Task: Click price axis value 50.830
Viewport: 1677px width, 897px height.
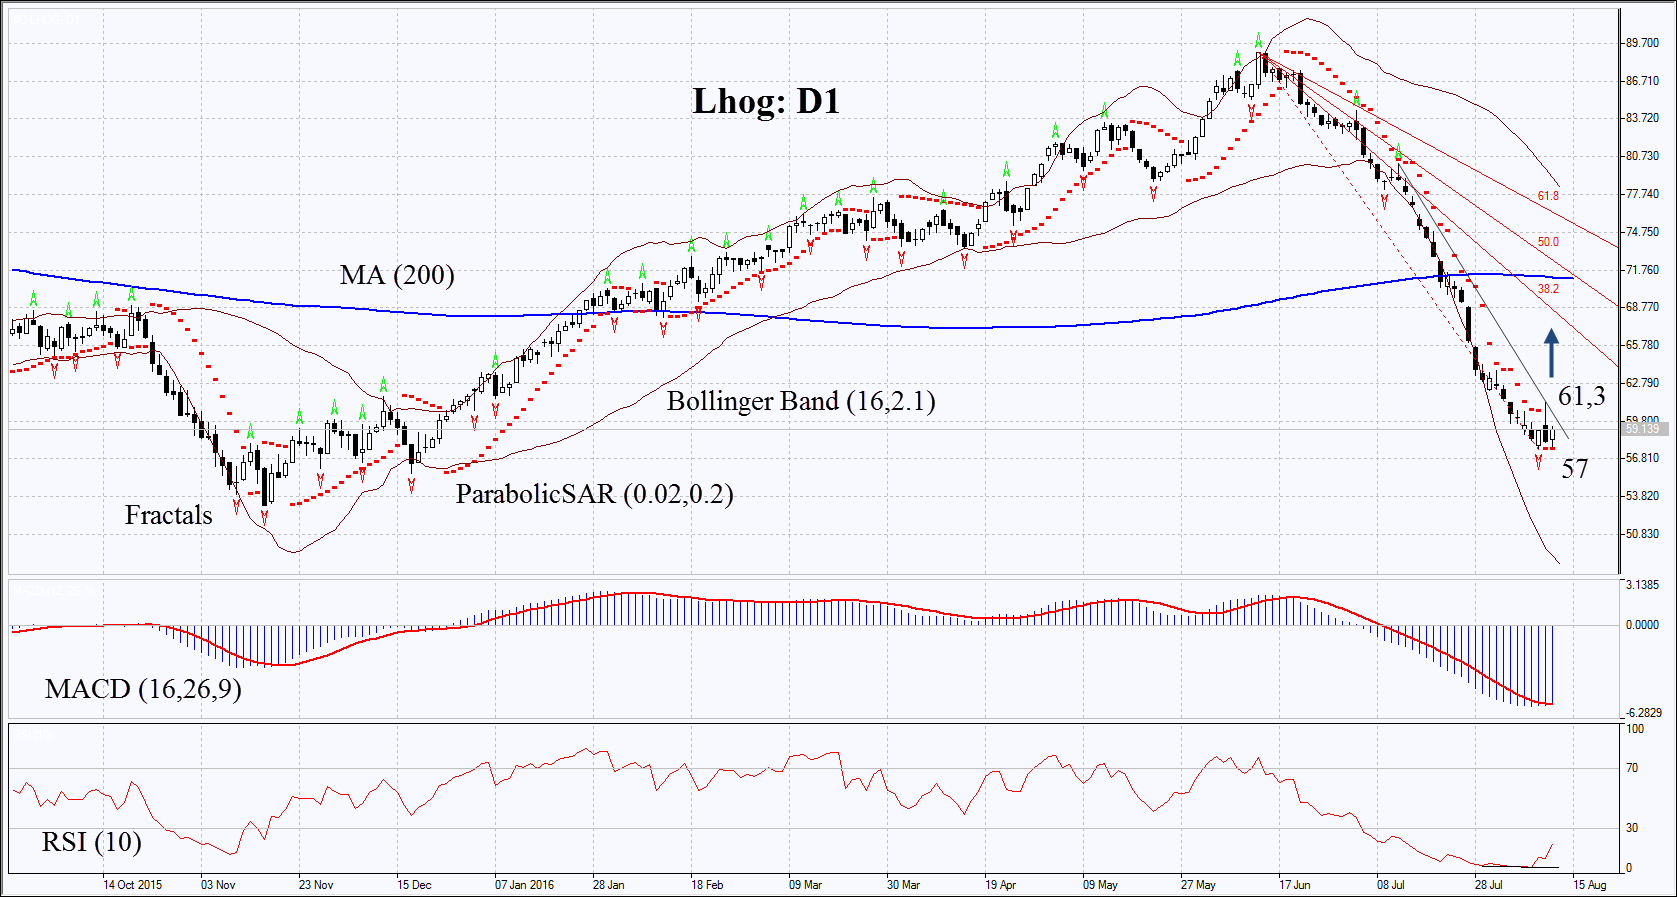Action: [x=1642, y=534]
